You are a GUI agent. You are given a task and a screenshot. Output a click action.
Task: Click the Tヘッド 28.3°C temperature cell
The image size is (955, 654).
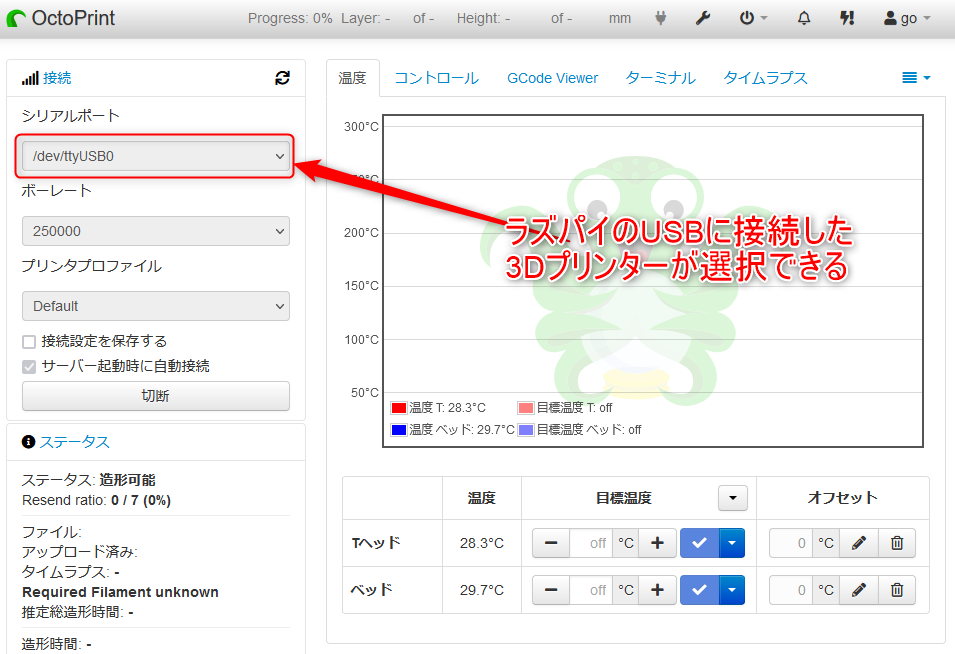click(482, 543)
